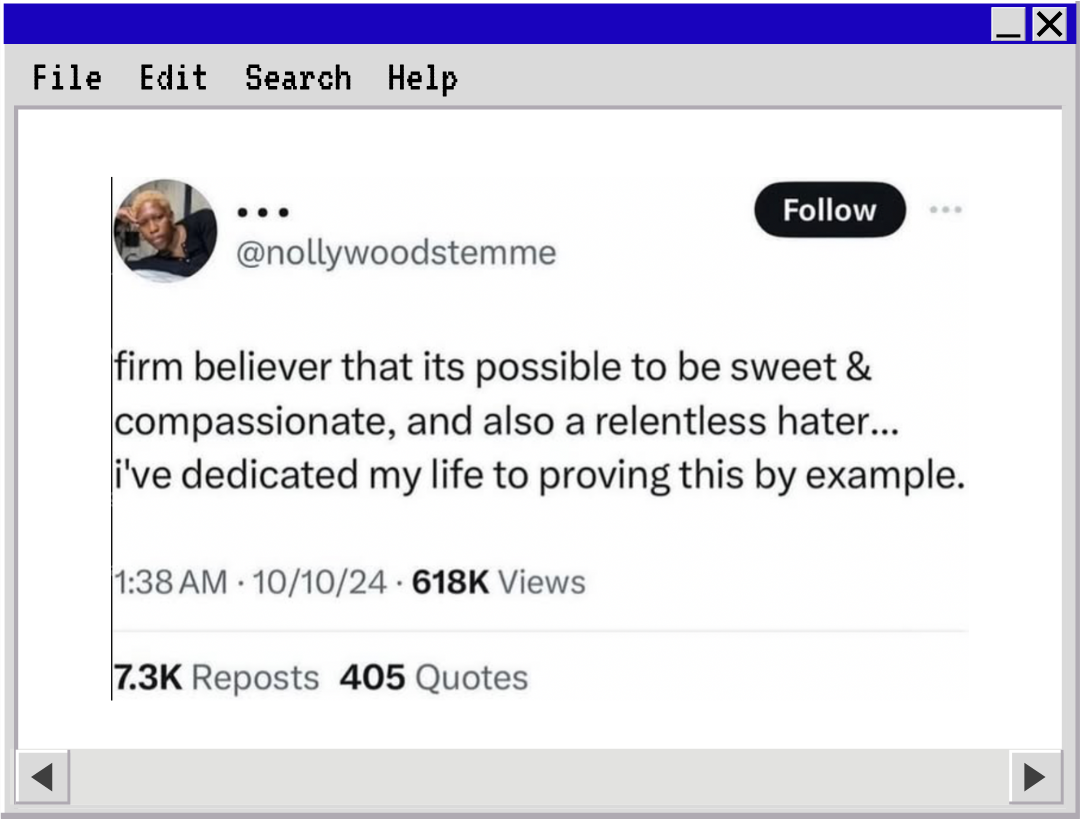
Task: Click the 10/10/24 post date
Action: (x=319, y=582)
